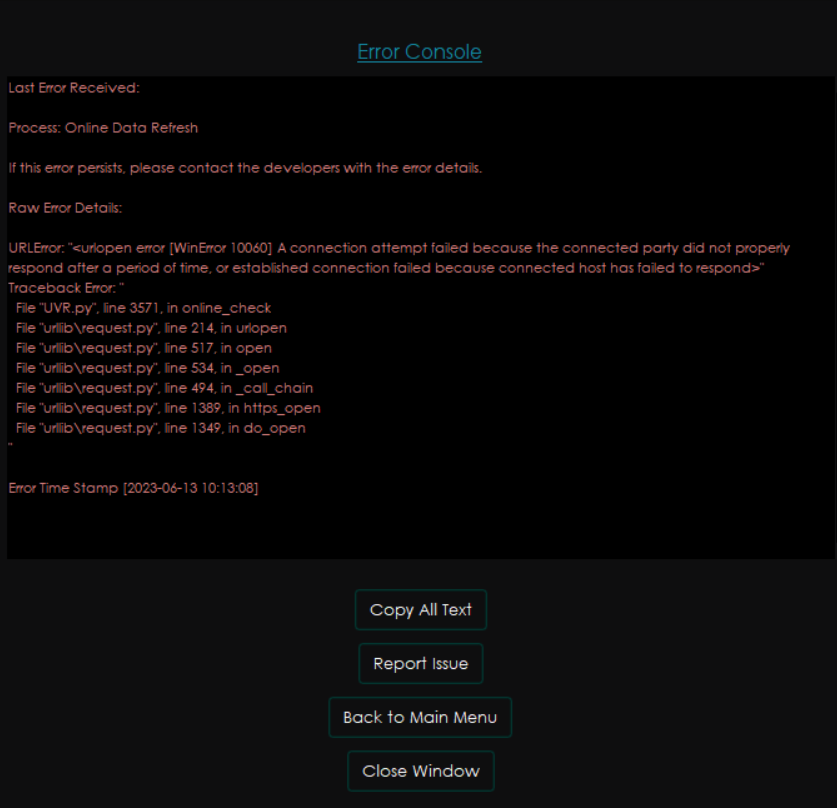Viewport: 837px width, 808px height.
Task: Click the Report Issue button
Action: coord(420,663)
